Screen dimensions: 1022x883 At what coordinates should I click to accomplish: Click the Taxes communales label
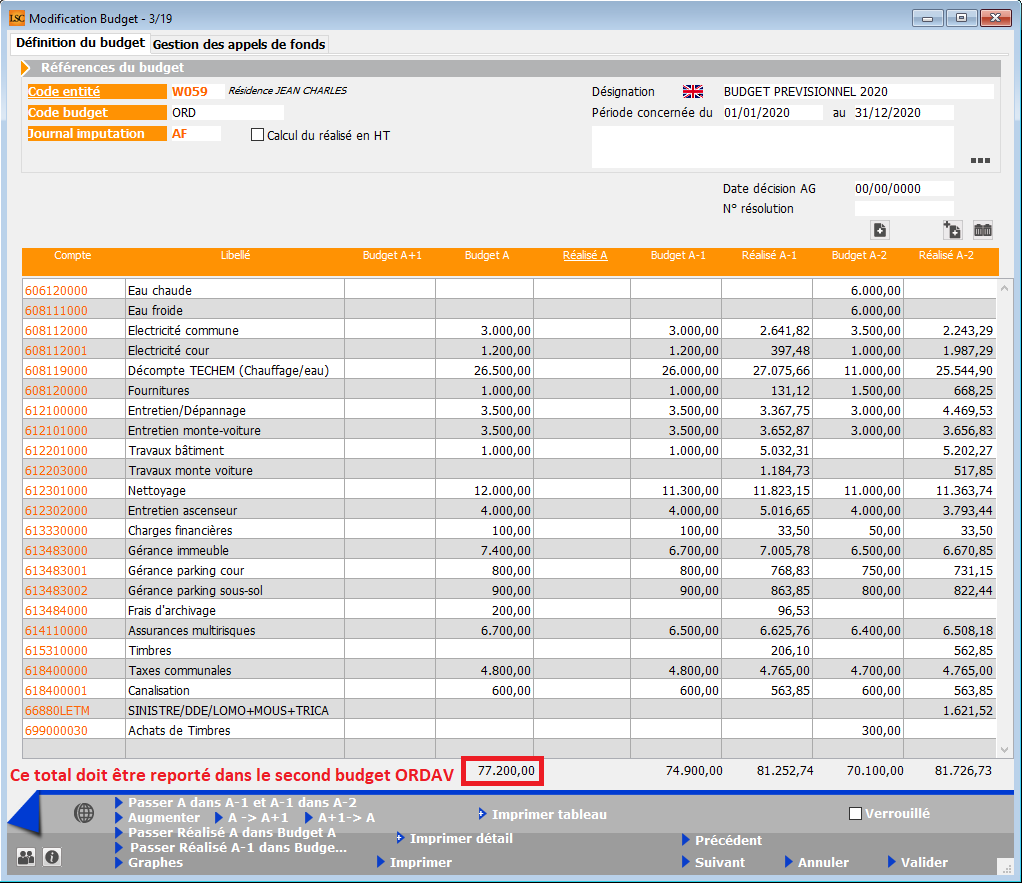click(180, 671)
